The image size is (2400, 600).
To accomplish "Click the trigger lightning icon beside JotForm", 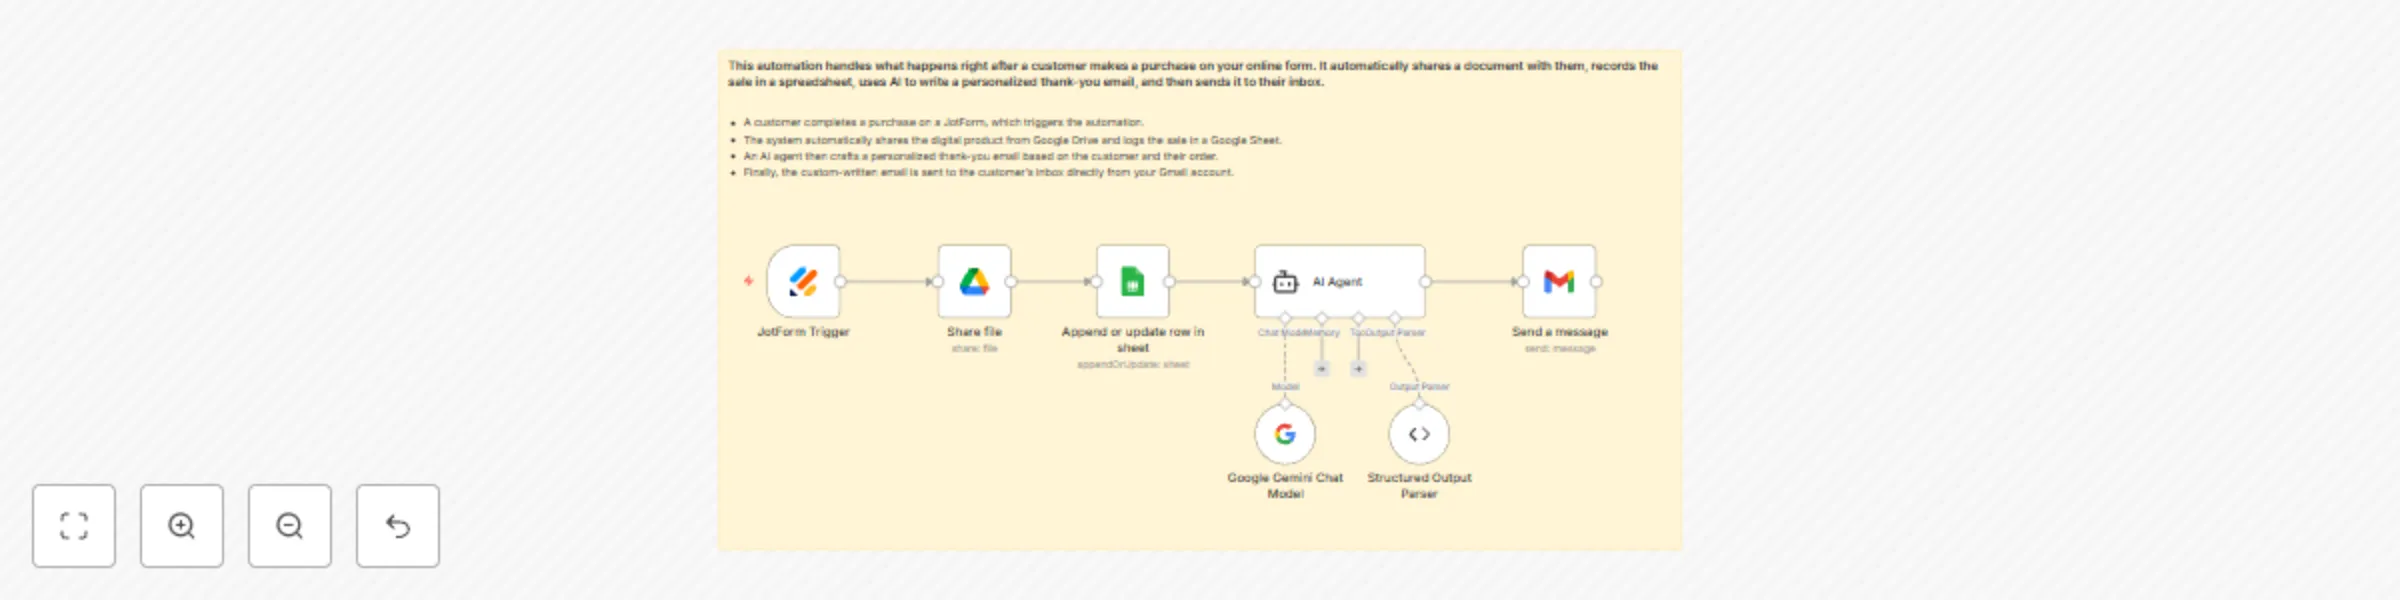I will point(748,281).
